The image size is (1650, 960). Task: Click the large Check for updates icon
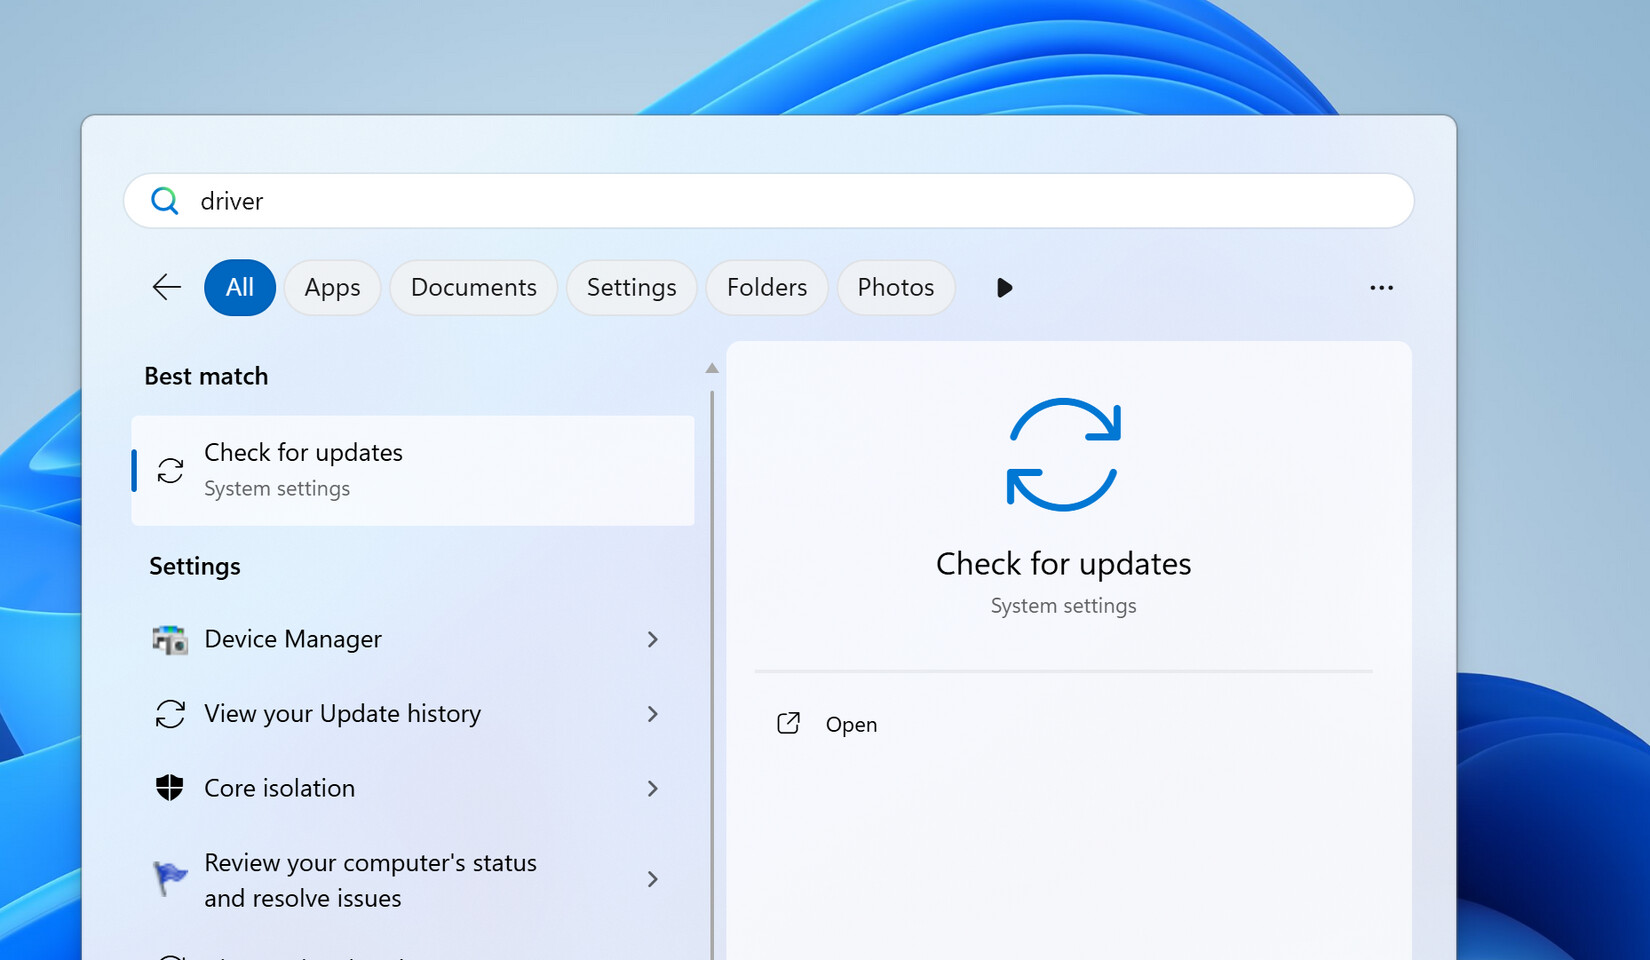point(1063,454)
